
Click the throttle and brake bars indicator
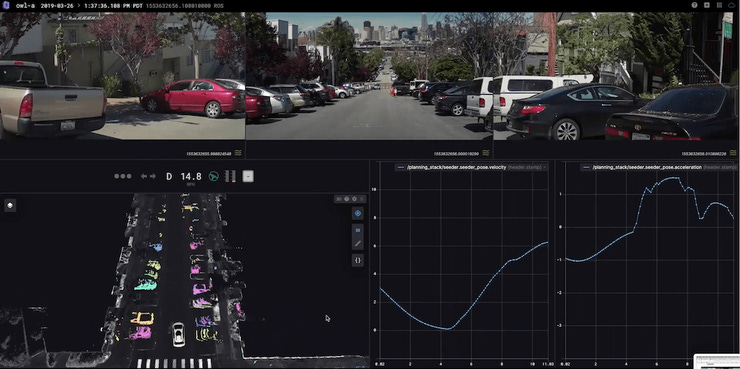click(230, 176)
